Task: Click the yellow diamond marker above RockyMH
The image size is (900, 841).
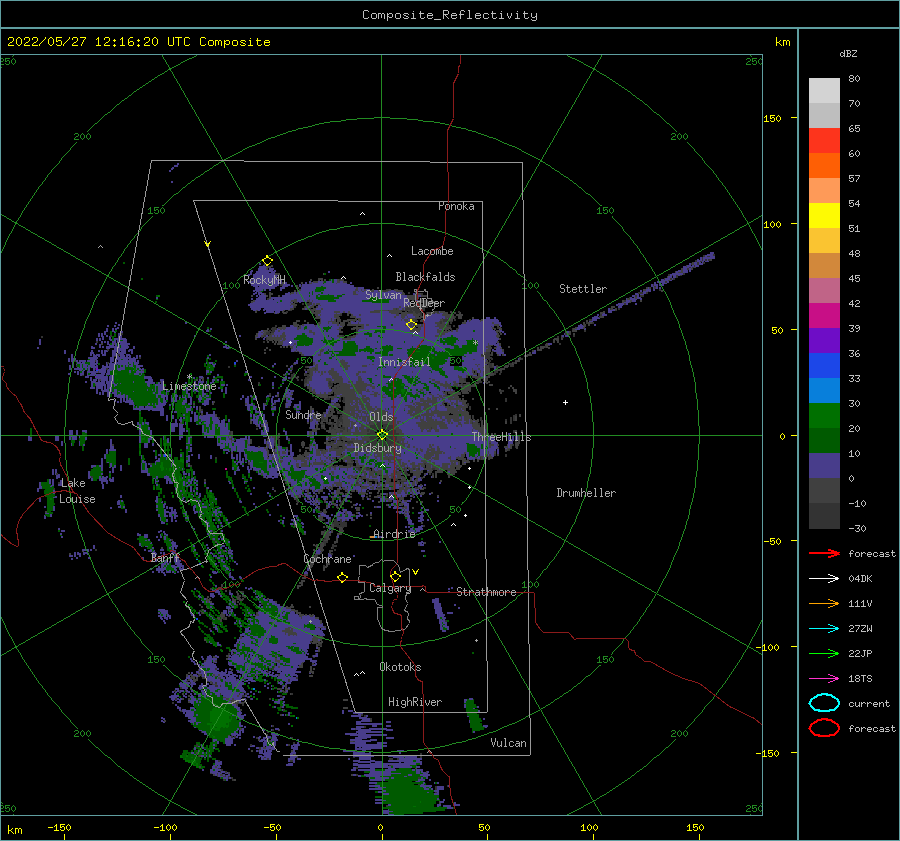Action: tap(267, 261)
